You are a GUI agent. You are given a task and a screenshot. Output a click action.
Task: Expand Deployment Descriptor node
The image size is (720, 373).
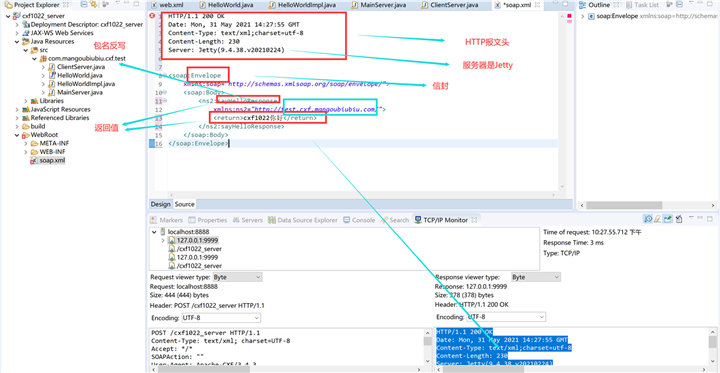pos(17,24)
